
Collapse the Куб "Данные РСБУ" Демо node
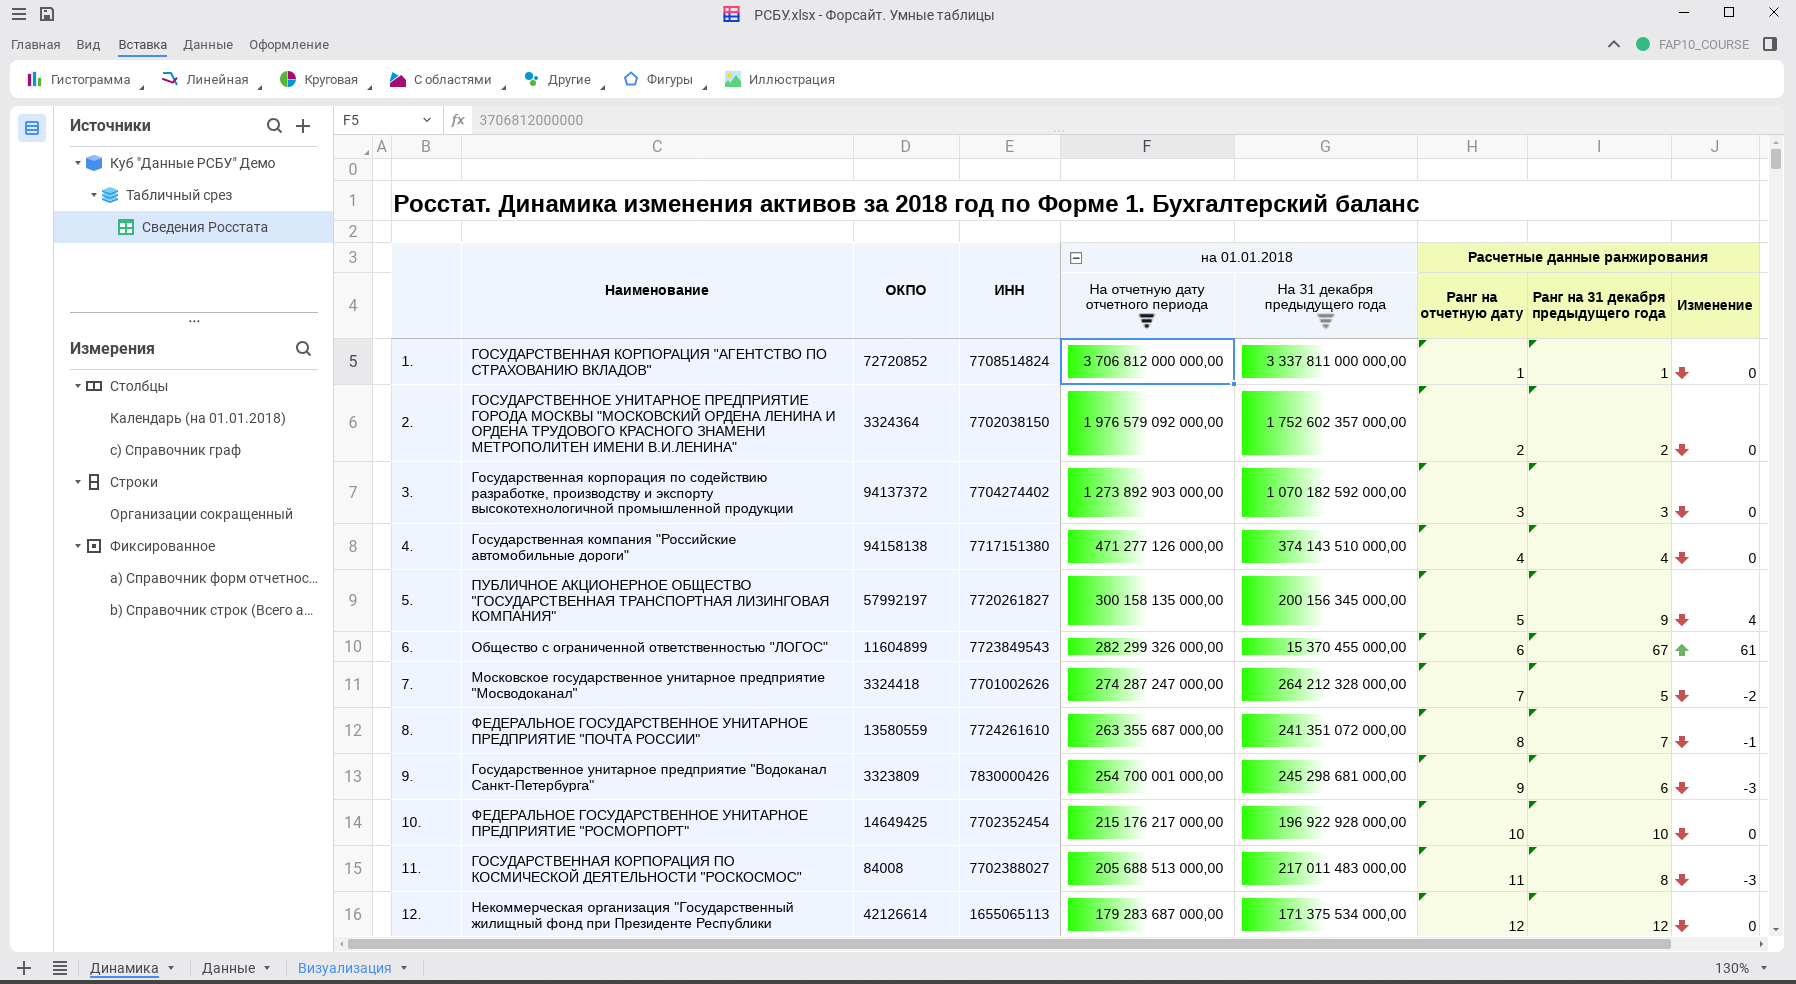click(x=78, y=163)
